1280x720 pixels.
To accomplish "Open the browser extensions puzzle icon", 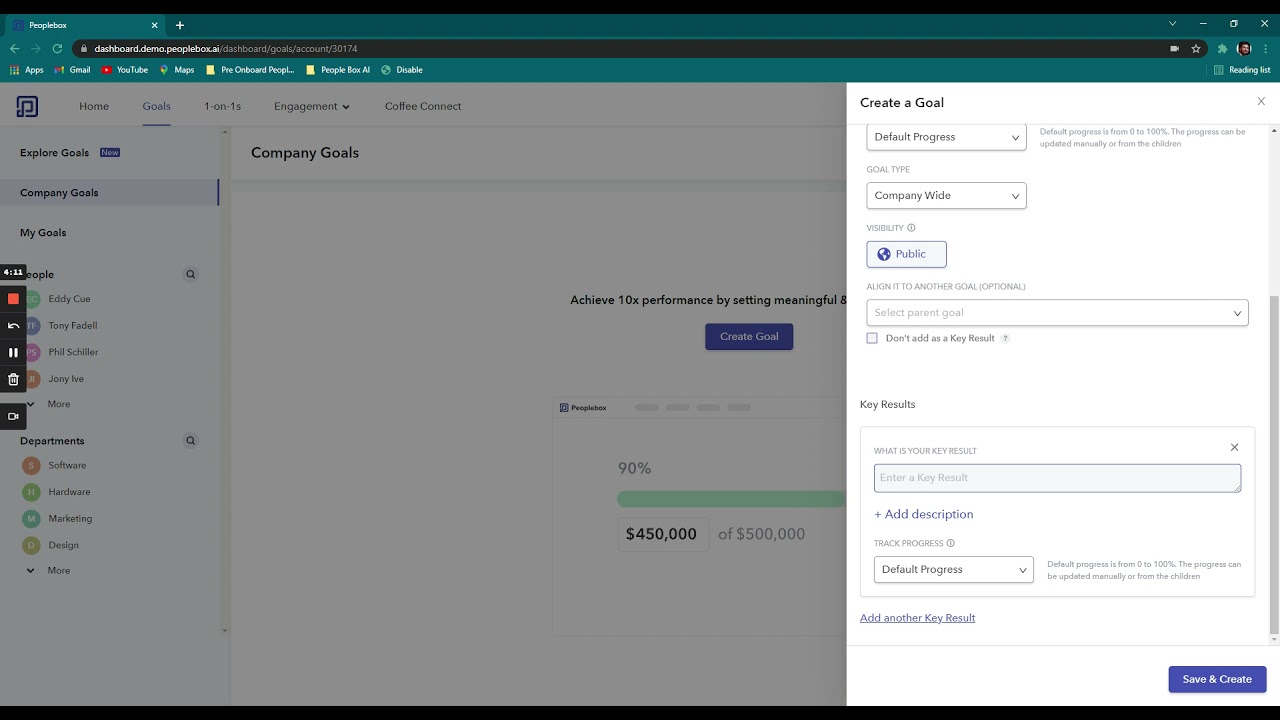I will coord(1222,48).
